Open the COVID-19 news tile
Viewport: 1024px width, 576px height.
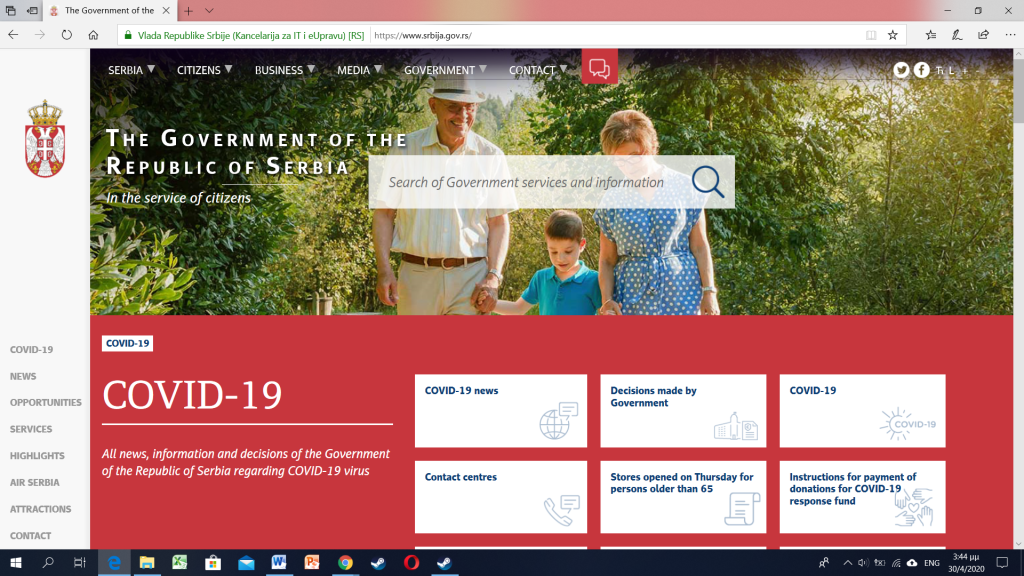[x=500, y=410]
